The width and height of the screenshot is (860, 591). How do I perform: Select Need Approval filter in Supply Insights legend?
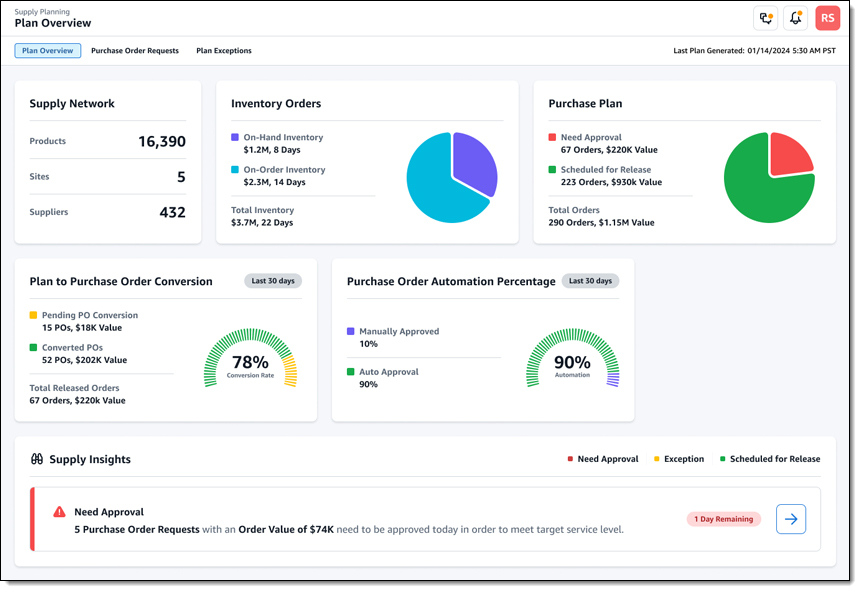[x=603, y=459]
